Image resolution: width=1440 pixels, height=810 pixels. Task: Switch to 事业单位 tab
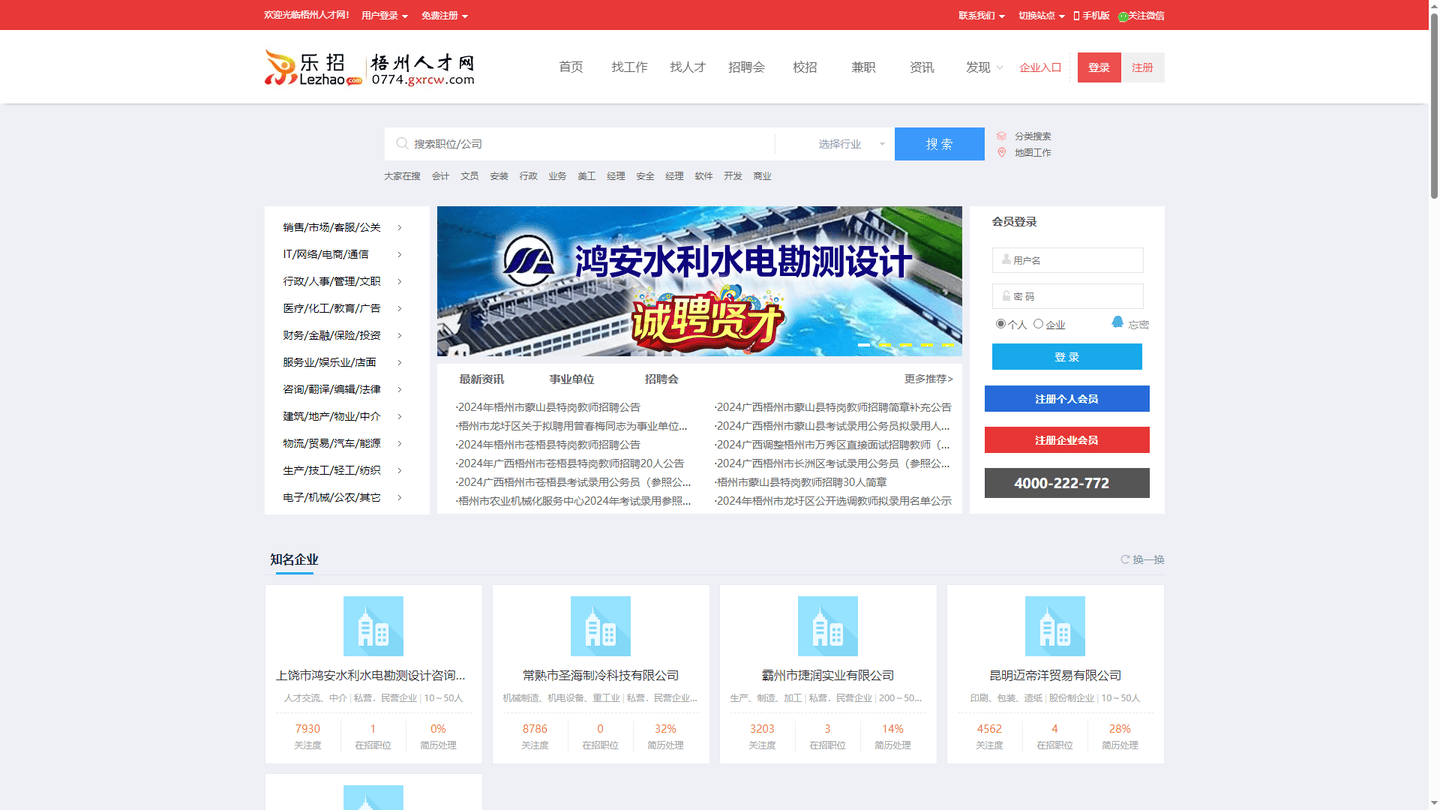point(571,379)
